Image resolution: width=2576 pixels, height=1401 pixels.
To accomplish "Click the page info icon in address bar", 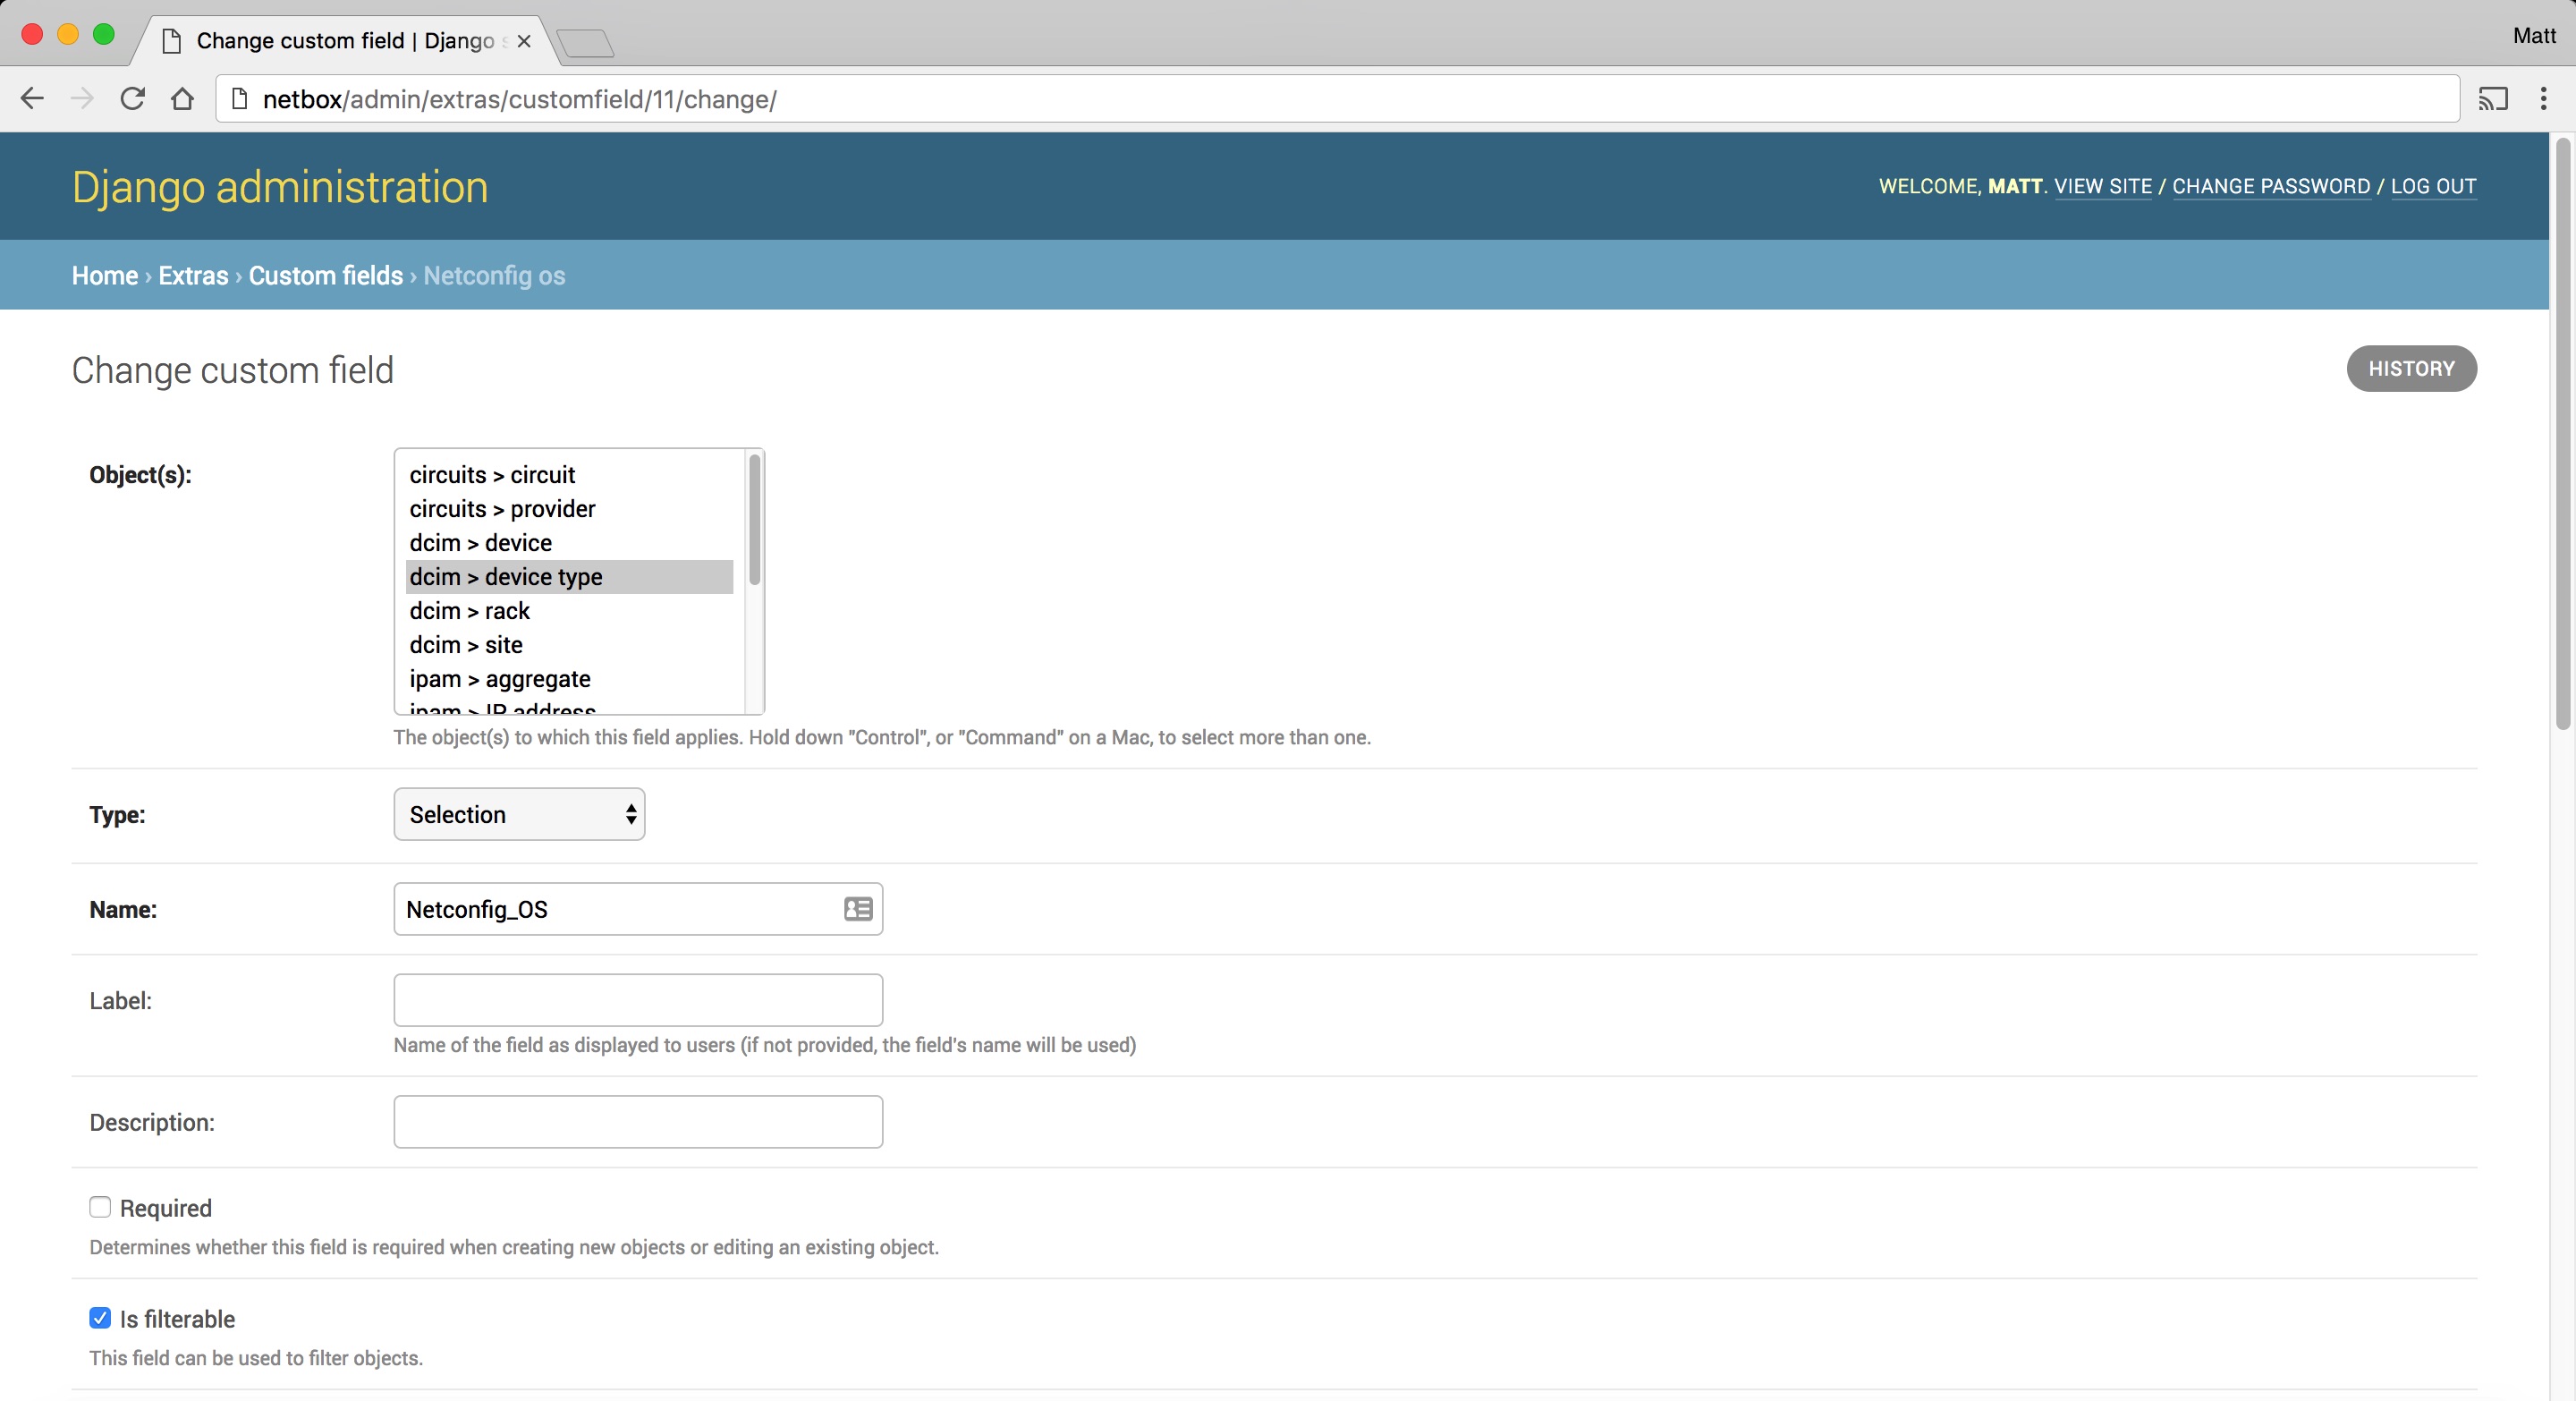I will point(239,99).
